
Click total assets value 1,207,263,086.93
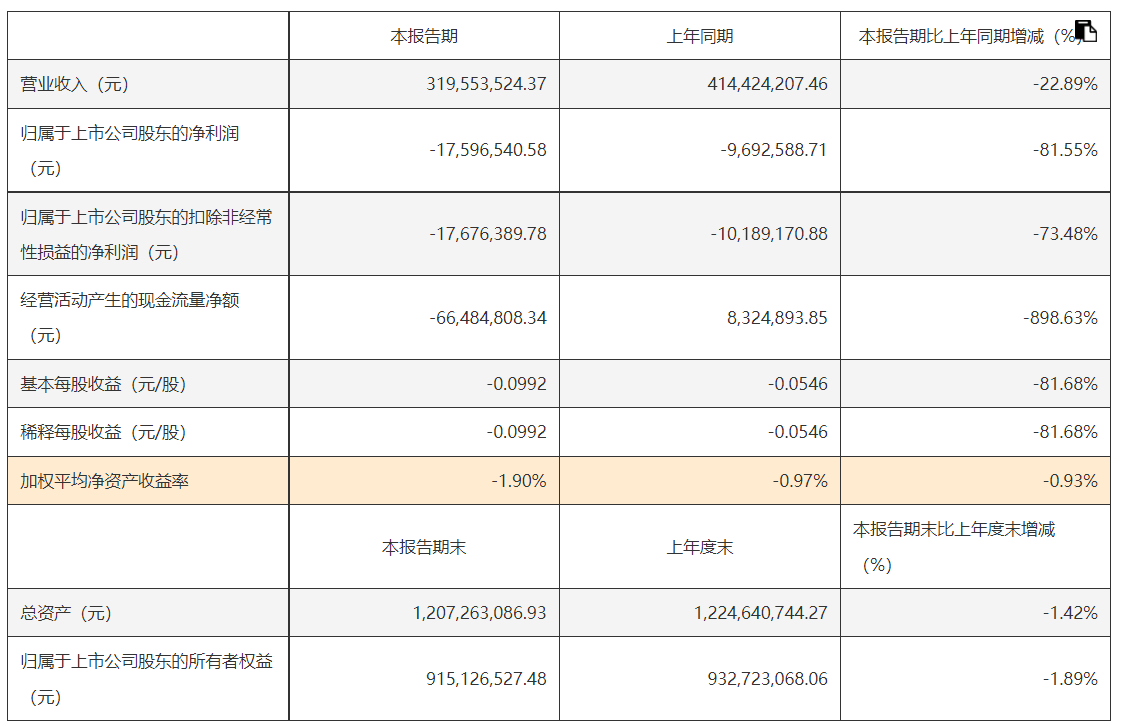[479, 613]
